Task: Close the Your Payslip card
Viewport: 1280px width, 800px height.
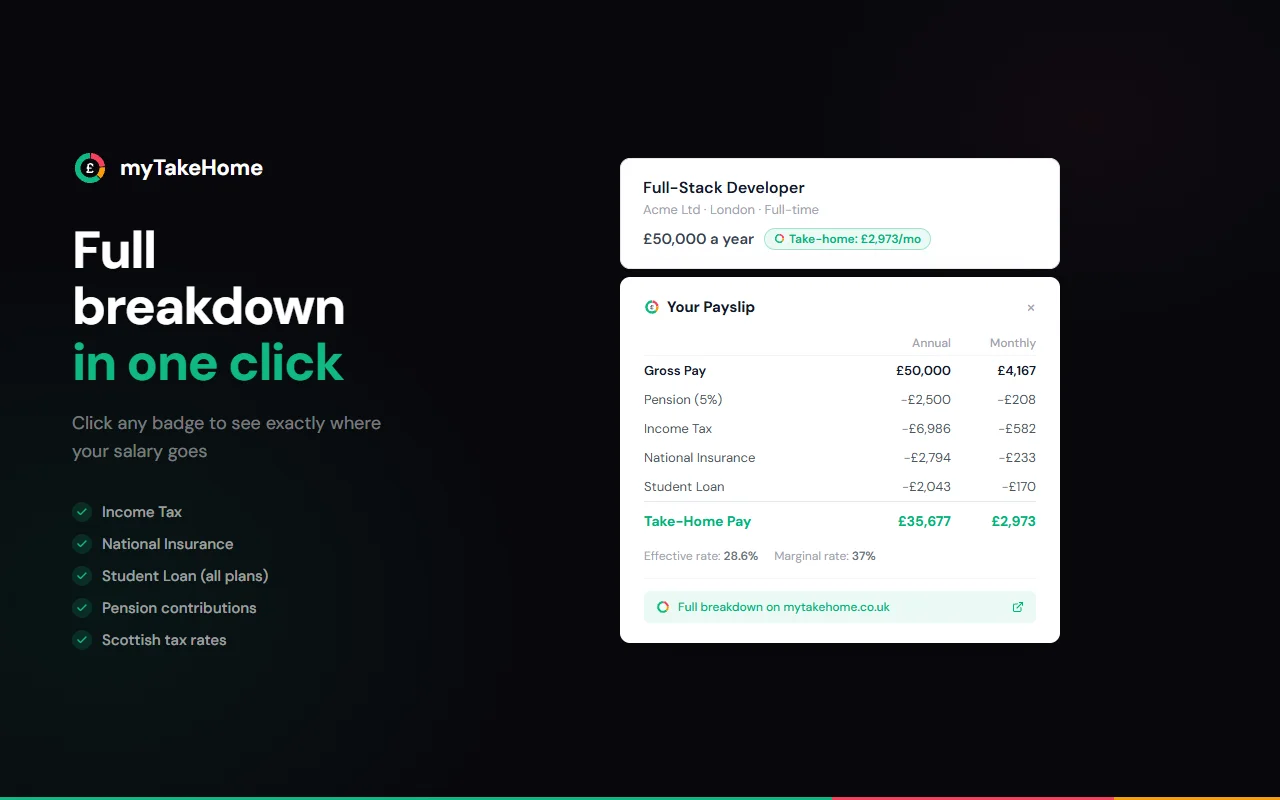Action: click(1031, 307)
